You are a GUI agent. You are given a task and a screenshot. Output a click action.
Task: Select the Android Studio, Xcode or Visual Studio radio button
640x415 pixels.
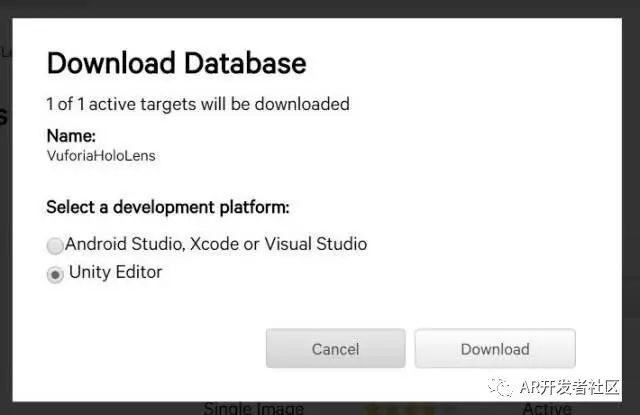[x=55, y=246]
